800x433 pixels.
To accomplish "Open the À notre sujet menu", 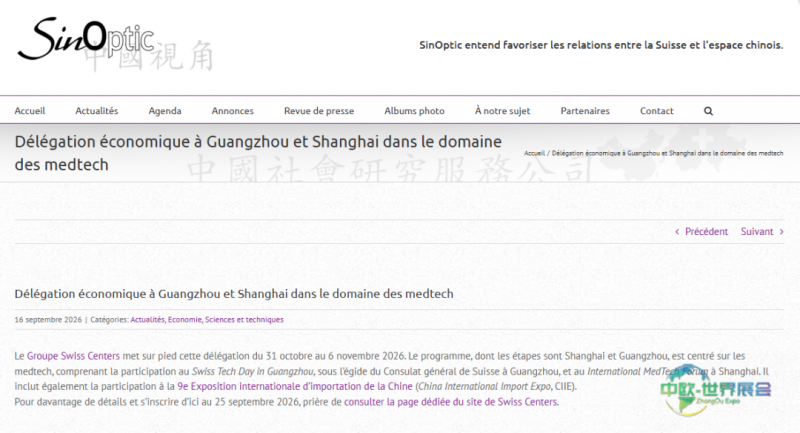I will (503, 111).
